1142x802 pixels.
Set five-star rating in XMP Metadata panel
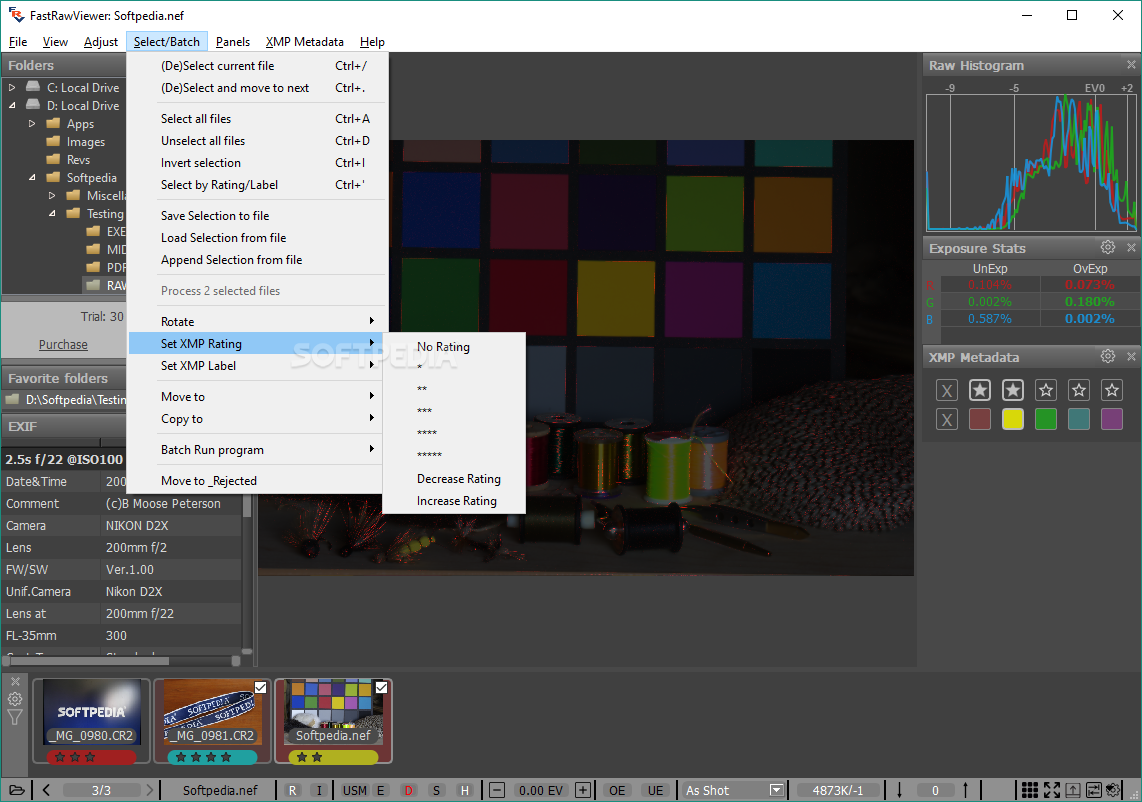1111,390
